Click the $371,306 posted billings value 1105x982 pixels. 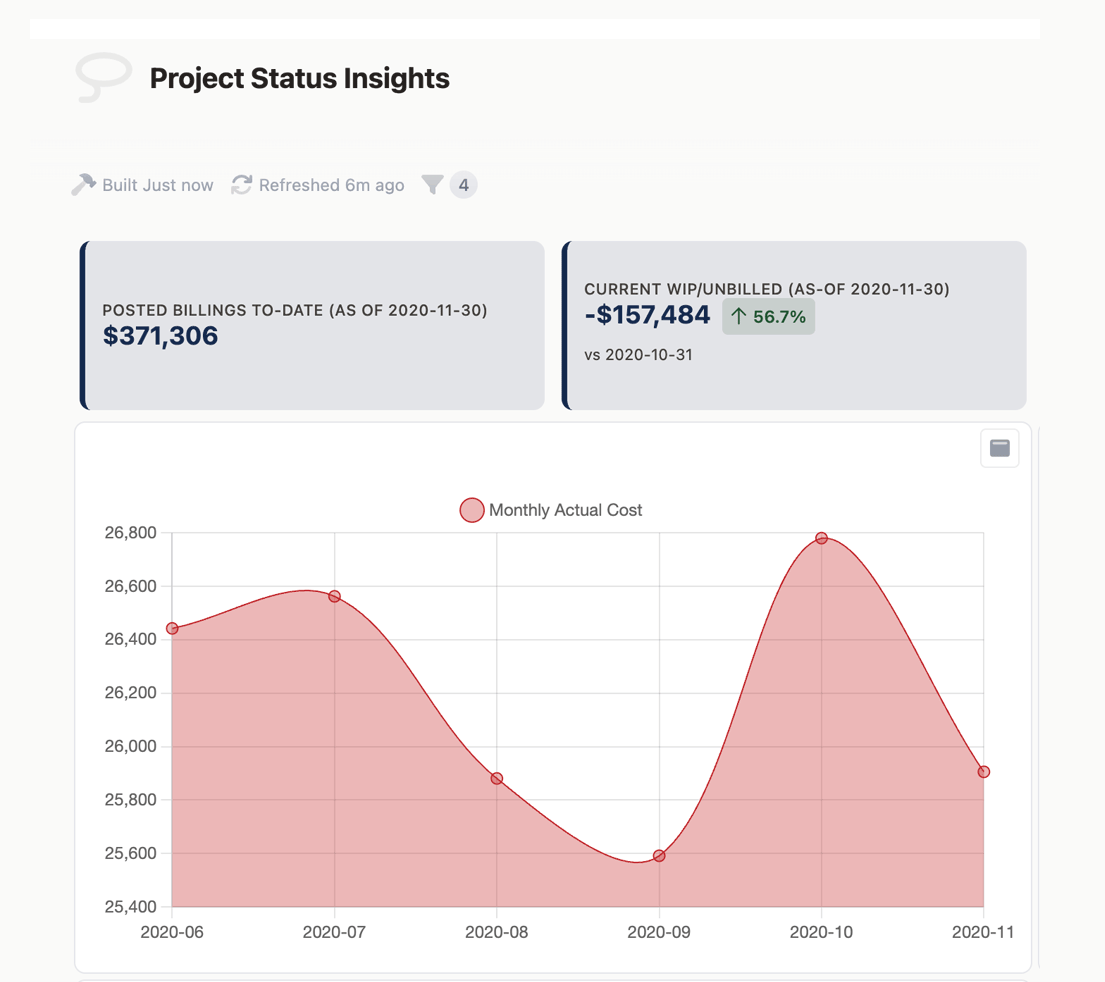click(161, 336)
